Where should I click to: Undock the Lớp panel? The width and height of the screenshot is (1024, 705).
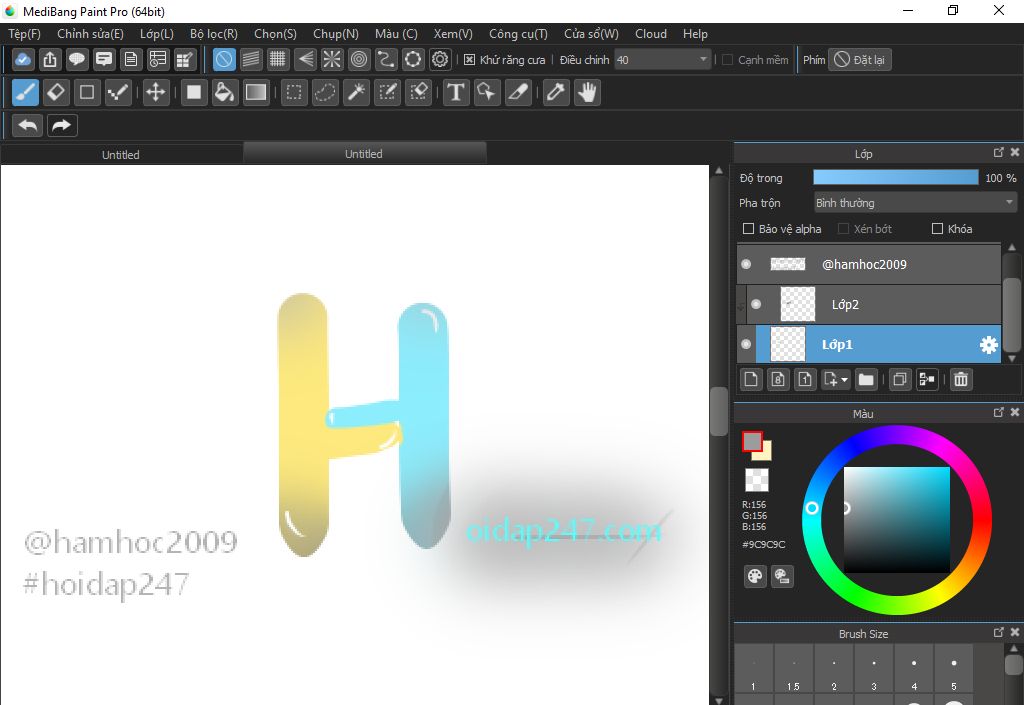tap(999, 152)
